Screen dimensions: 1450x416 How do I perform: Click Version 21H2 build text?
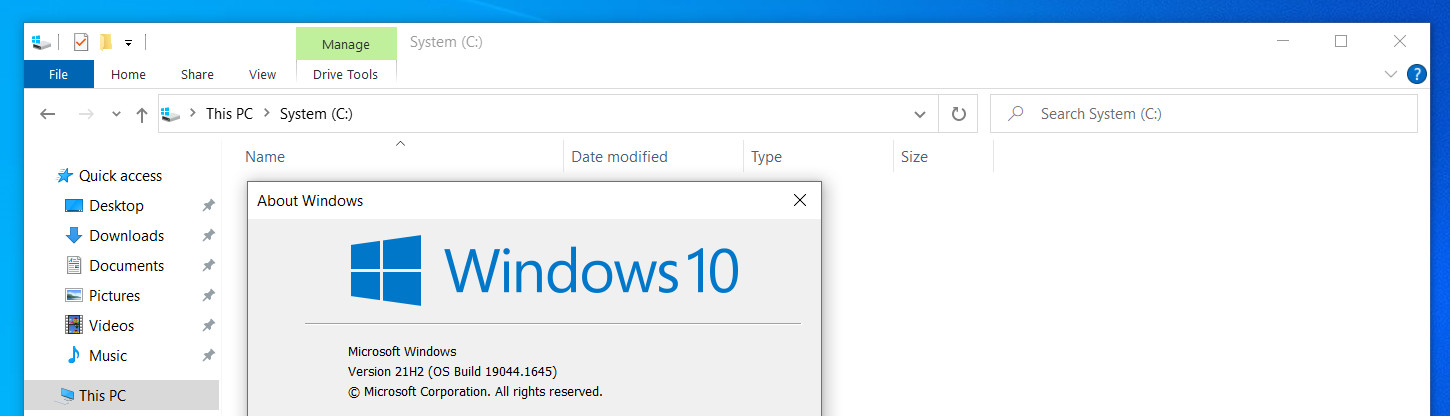pyautogui.click(x=452, y=371)
